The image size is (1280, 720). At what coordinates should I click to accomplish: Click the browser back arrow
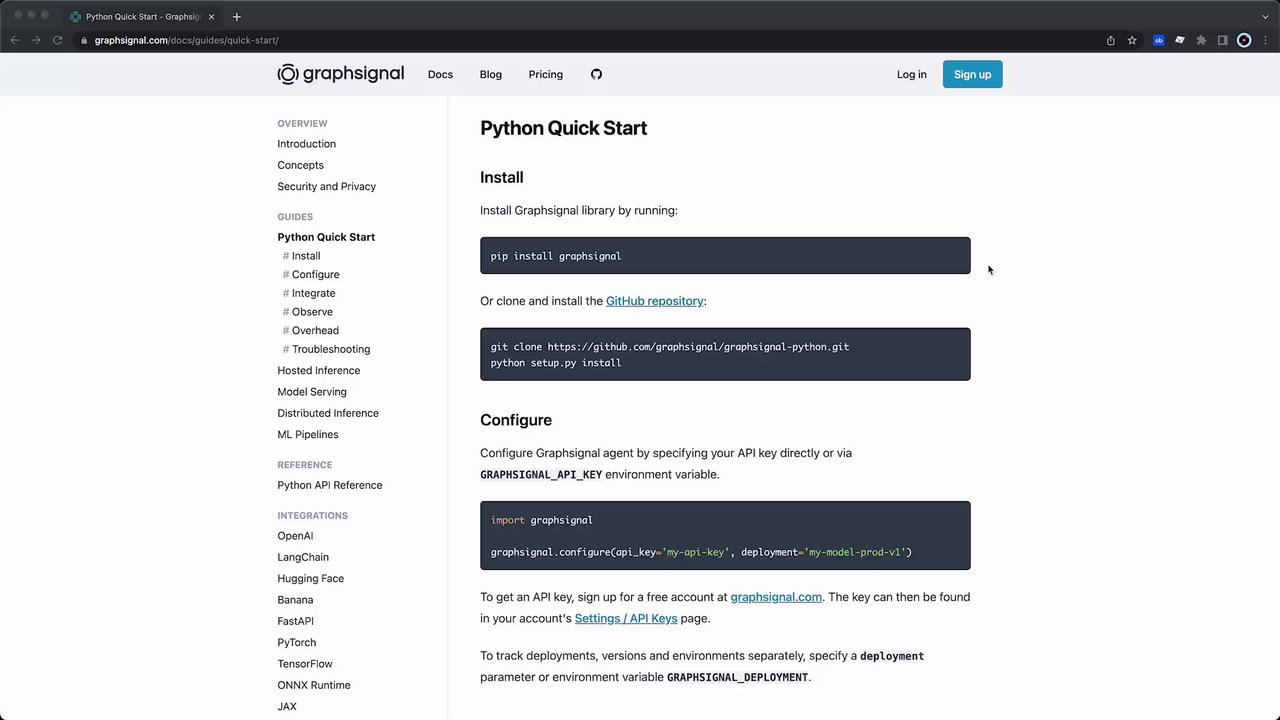pyautogui.click(x=15, y=40)
